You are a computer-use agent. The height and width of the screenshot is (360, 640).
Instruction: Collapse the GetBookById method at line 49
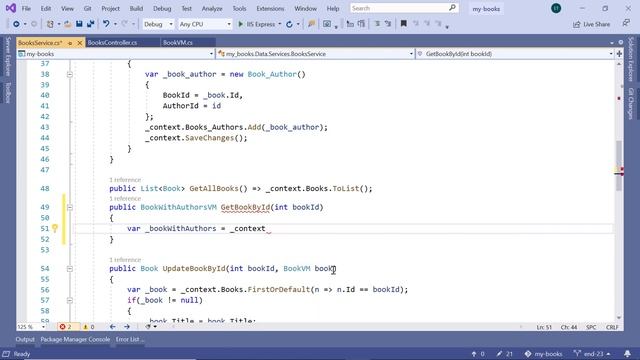(70, 207)
